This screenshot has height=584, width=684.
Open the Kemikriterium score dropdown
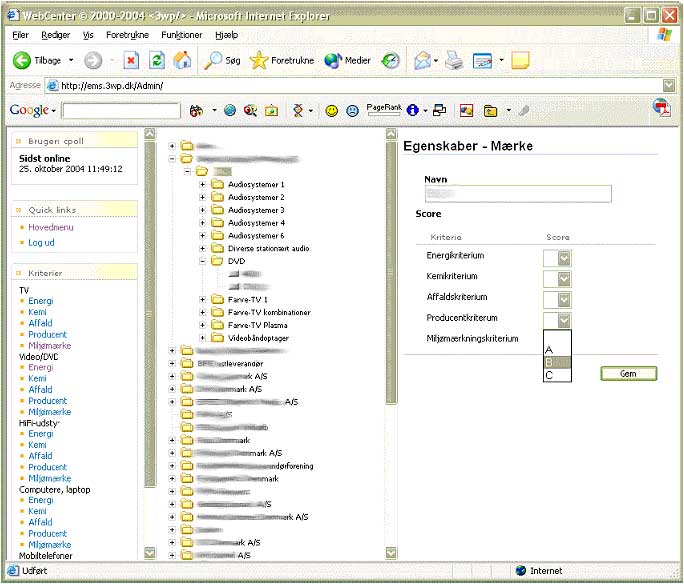pyautogui.click(x=564, y=279)
